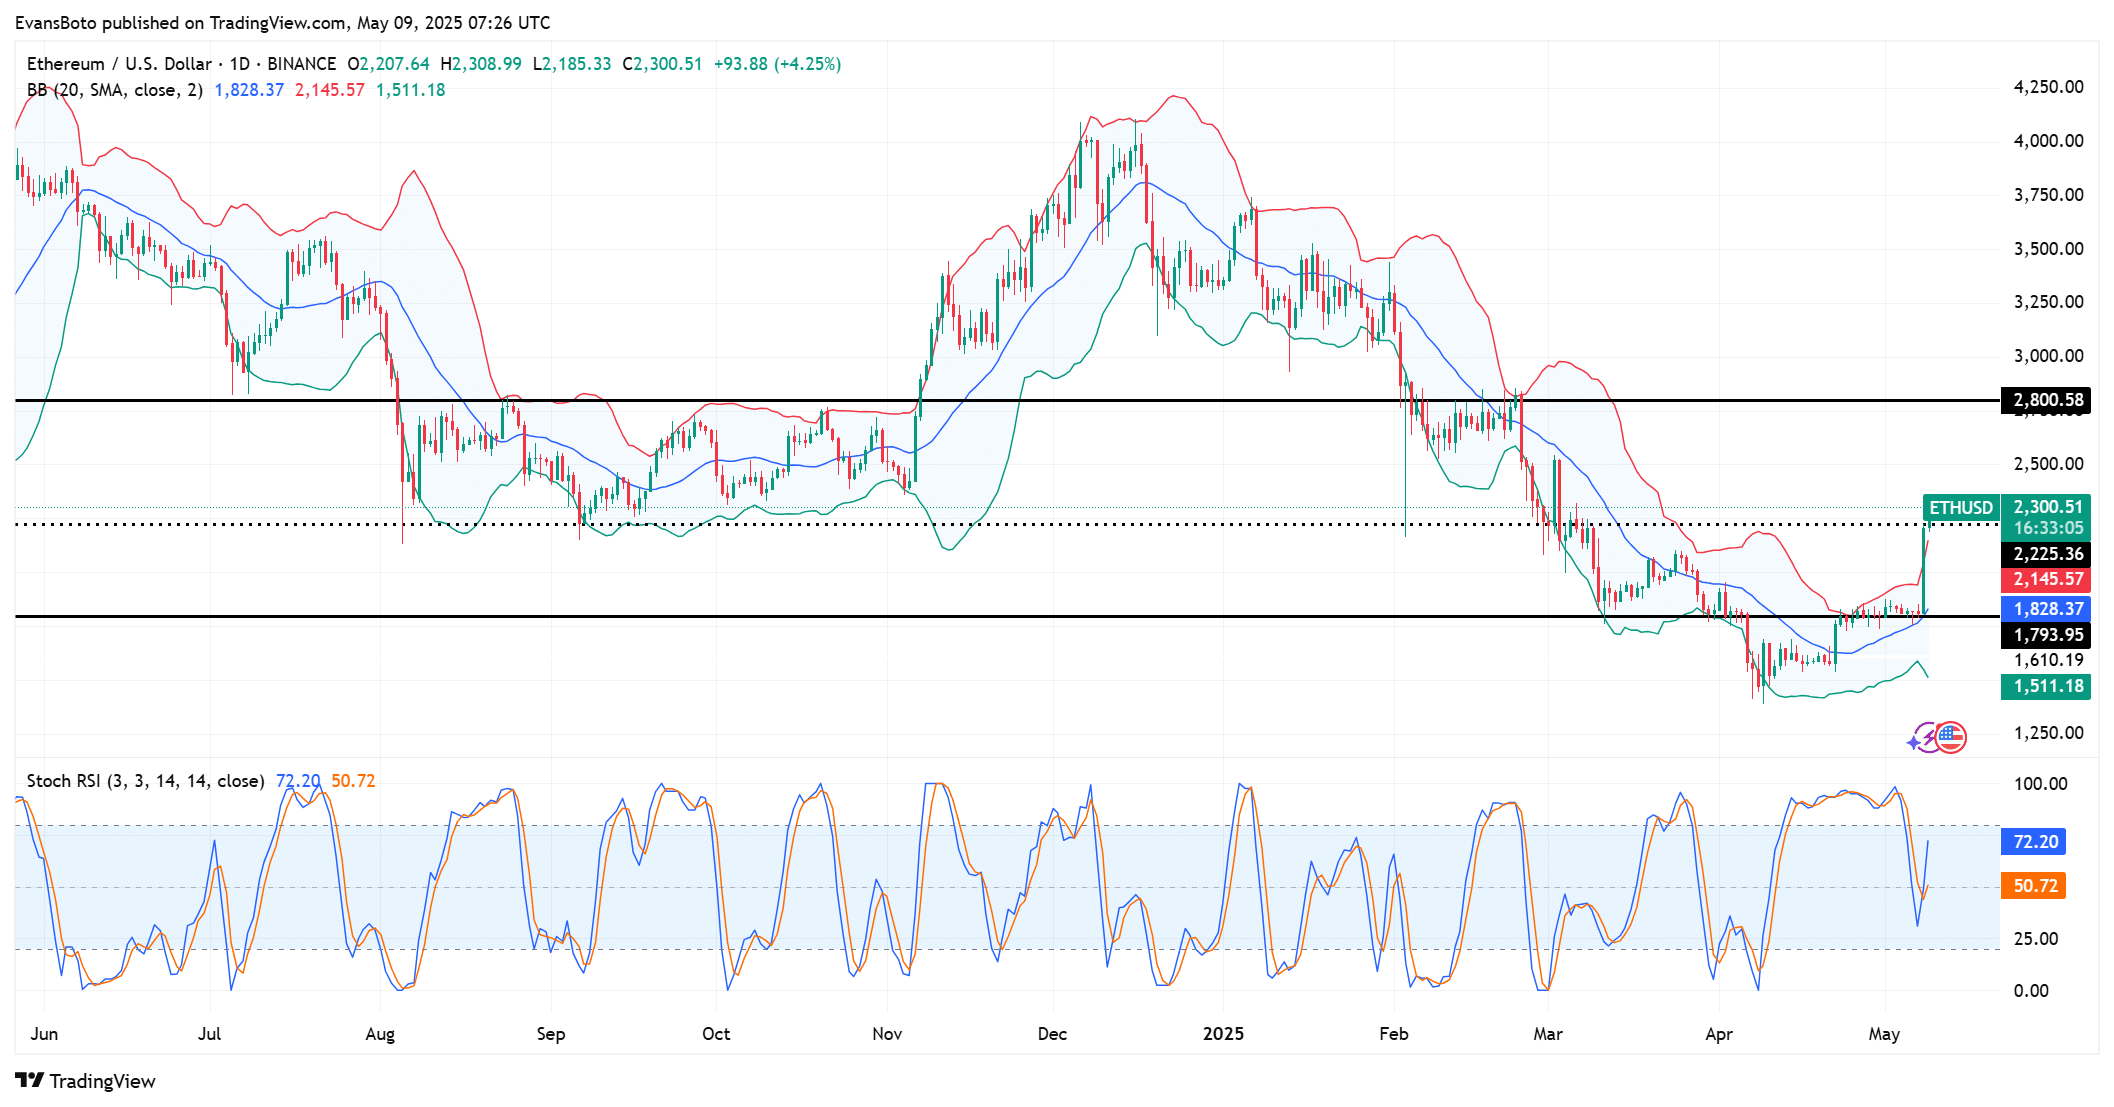Select the Stoch RSI indicator legend title
2114x1107 pixels.
click(x=144, y=781)
